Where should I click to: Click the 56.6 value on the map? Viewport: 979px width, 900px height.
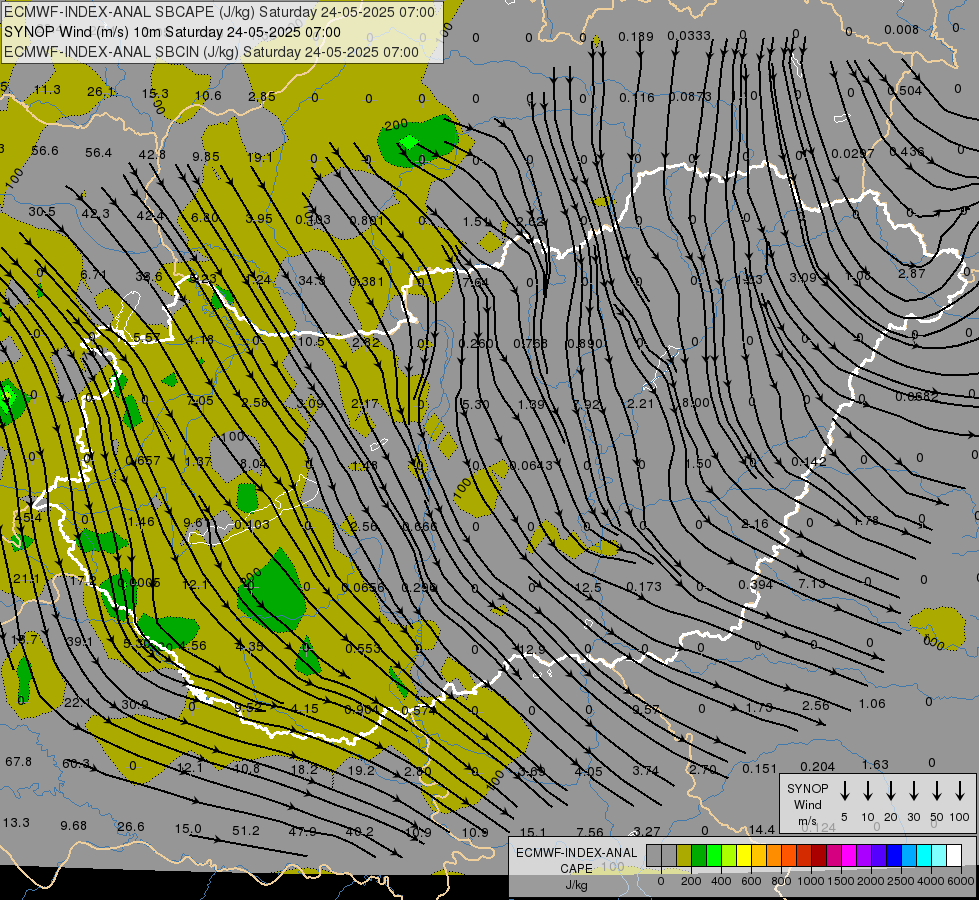tap(44, 151)
